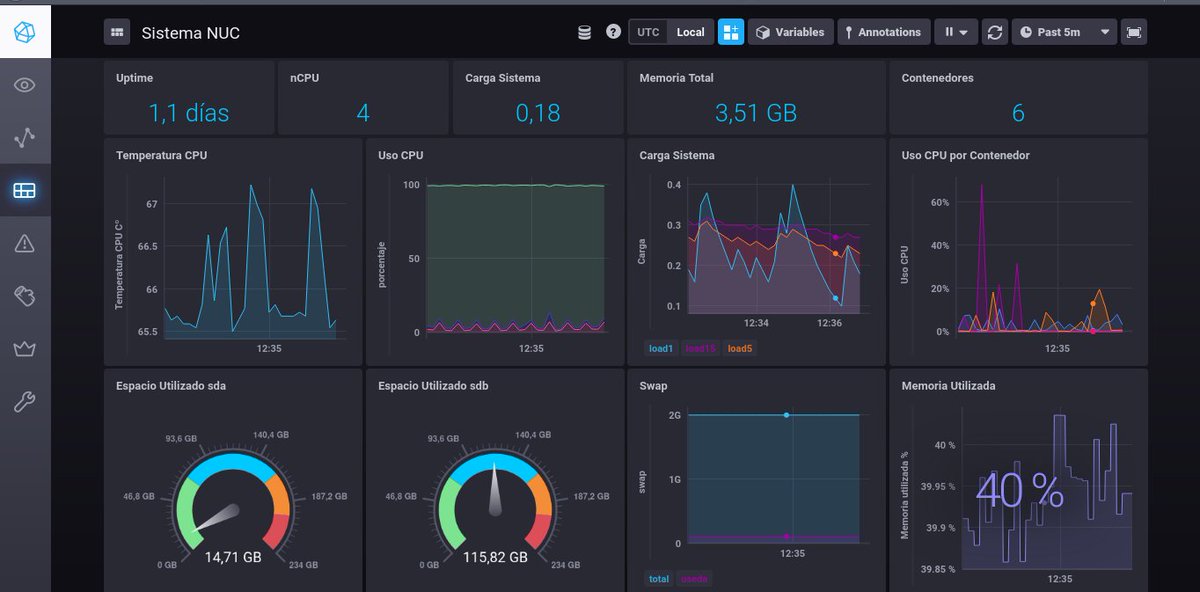This screenshot has height=592, width=1200.
Task: Open the Host List eye icon
Action: pos(25,85)
